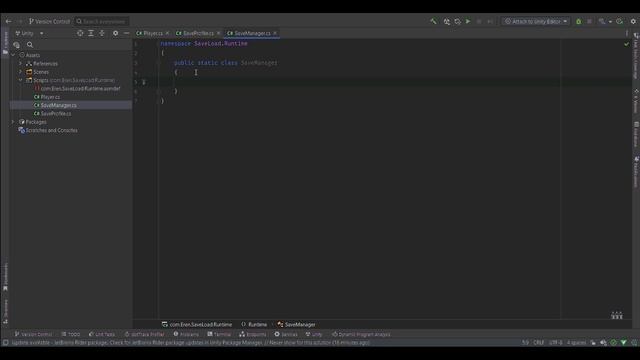Screen dimensions: 640x360
Task: Click Expand All in explorer toolbar
Action: tap(91, 33)
